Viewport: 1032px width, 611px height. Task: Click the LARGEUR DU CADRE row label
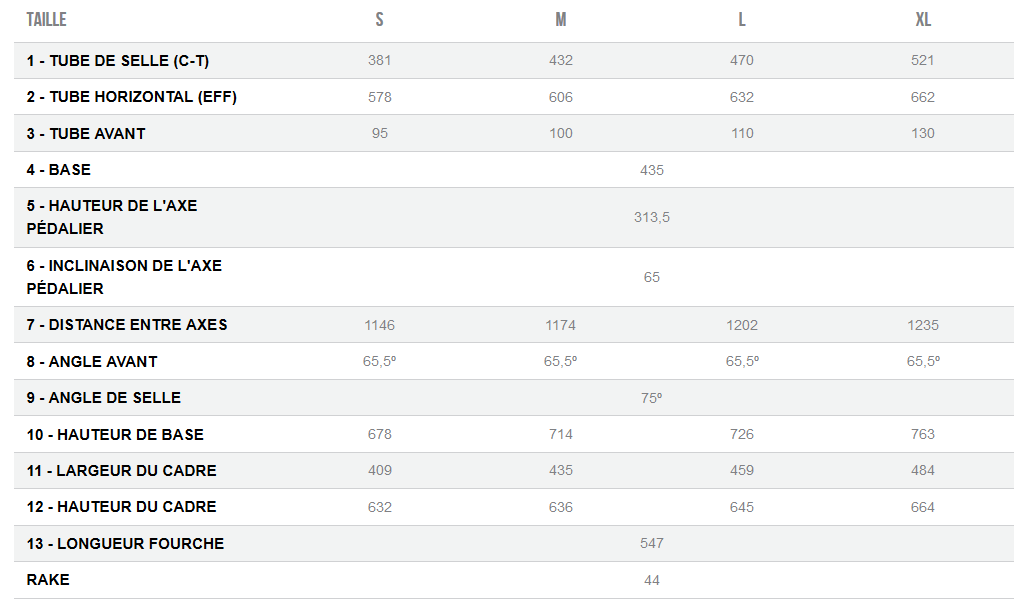(x=122, y=470)
